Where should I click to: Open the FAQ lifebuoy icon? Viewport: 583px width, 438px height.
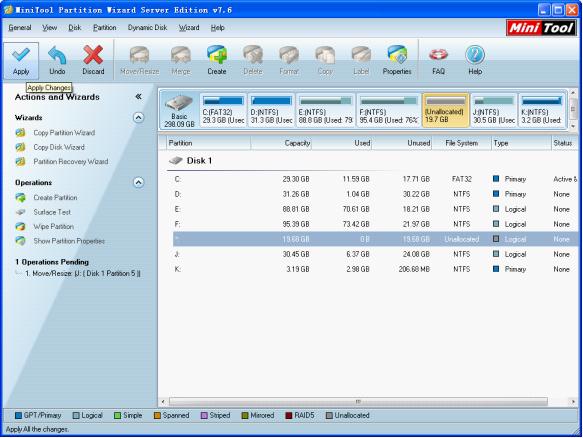point(438,55)
